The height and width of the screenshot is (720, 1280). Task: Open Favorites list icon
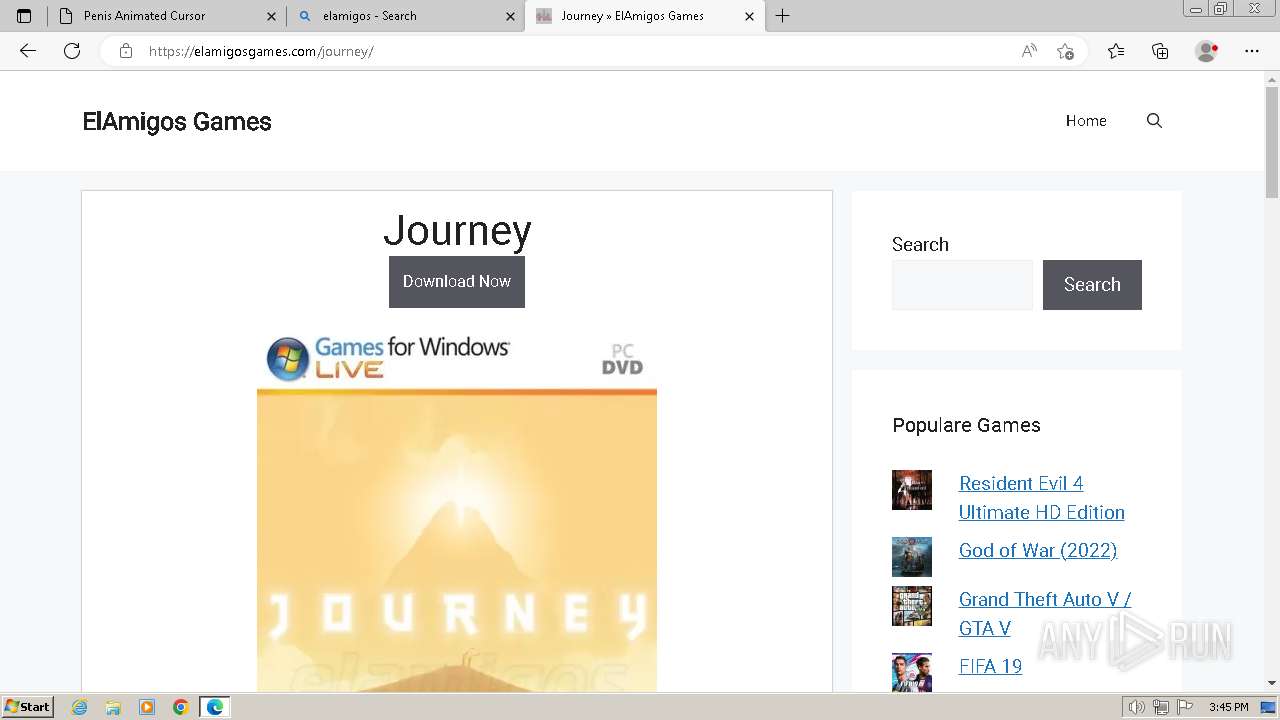(x=1116, y=51)
